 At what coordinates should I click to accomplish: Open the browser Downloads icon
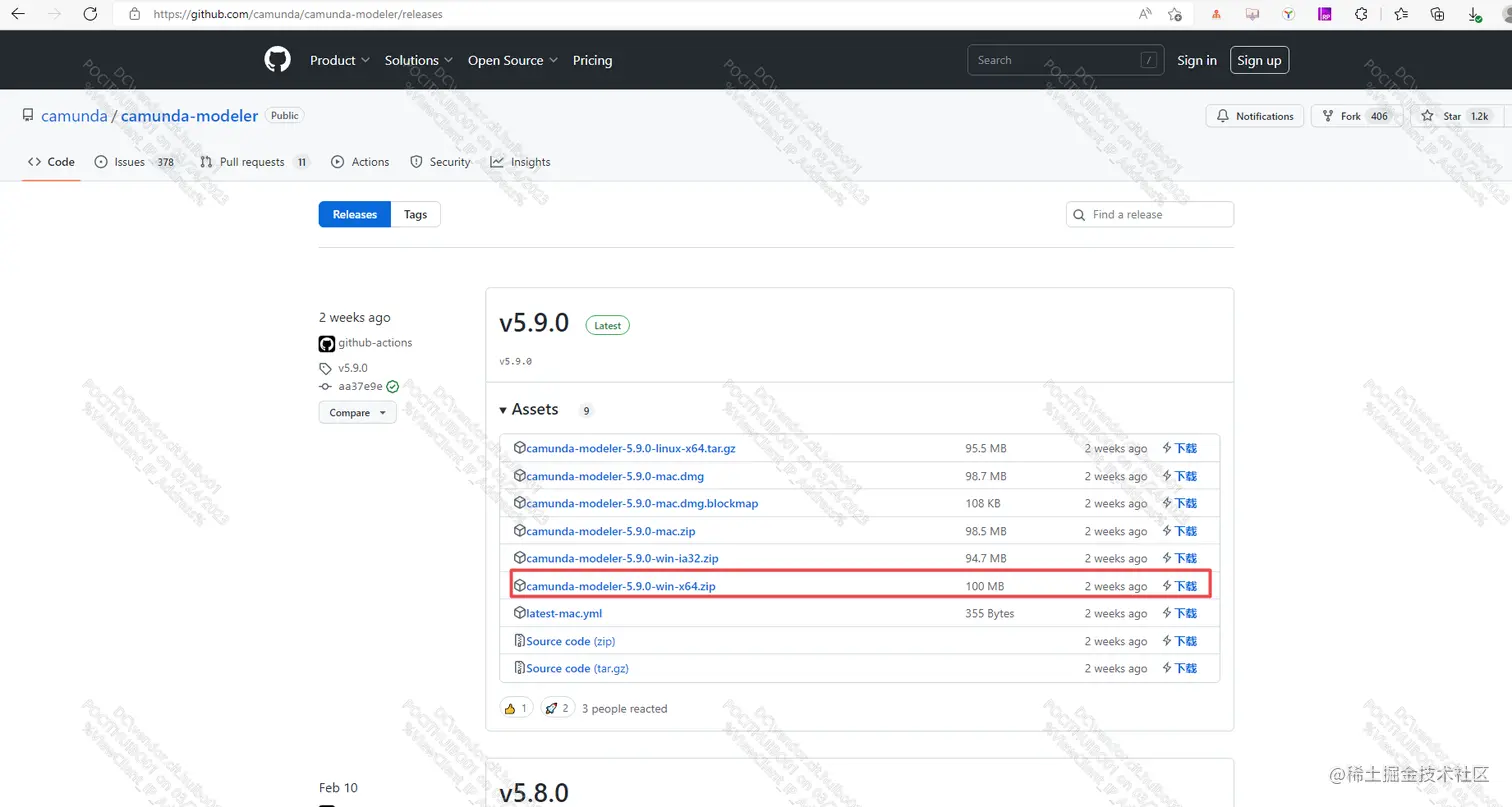tap(1474, 14)
